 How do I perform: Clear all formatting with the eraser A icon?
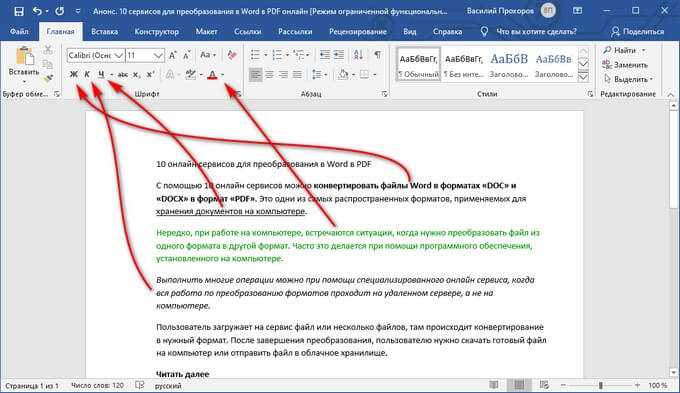pyautogui.click(x=232, y=55)
